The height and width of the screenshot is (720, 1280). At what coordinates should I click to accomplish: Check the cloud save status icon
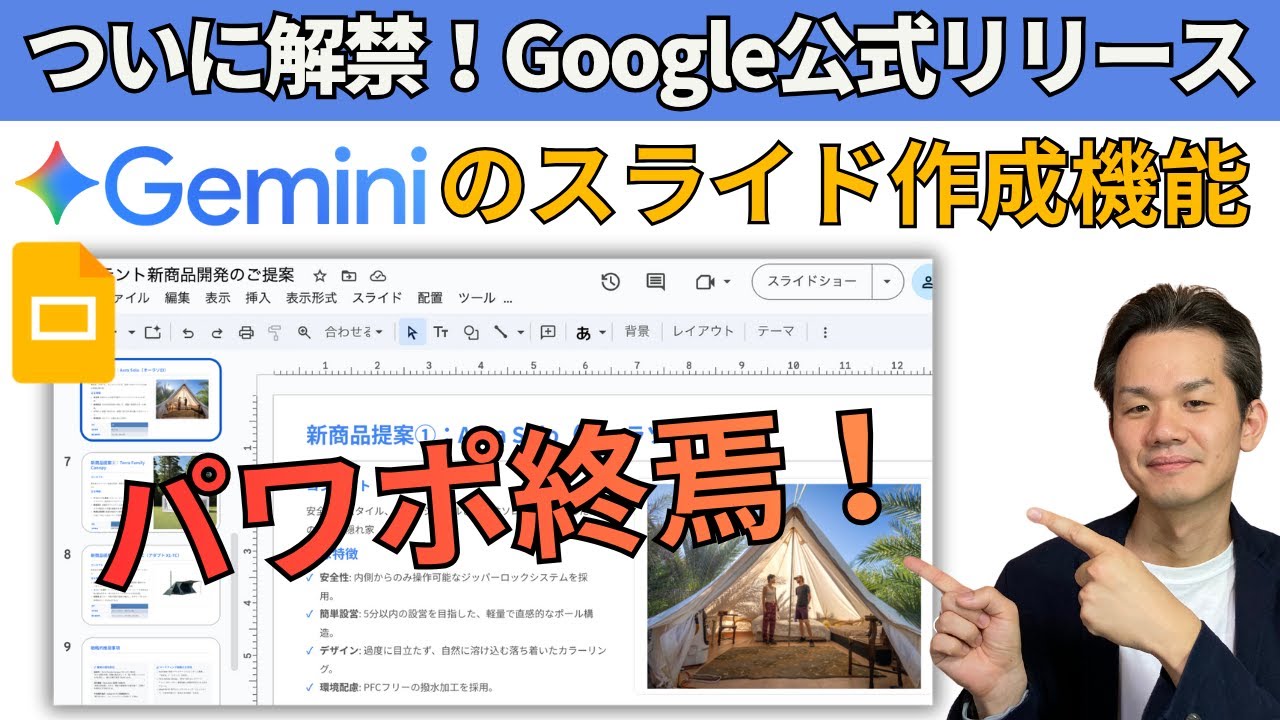coord(377,276)
